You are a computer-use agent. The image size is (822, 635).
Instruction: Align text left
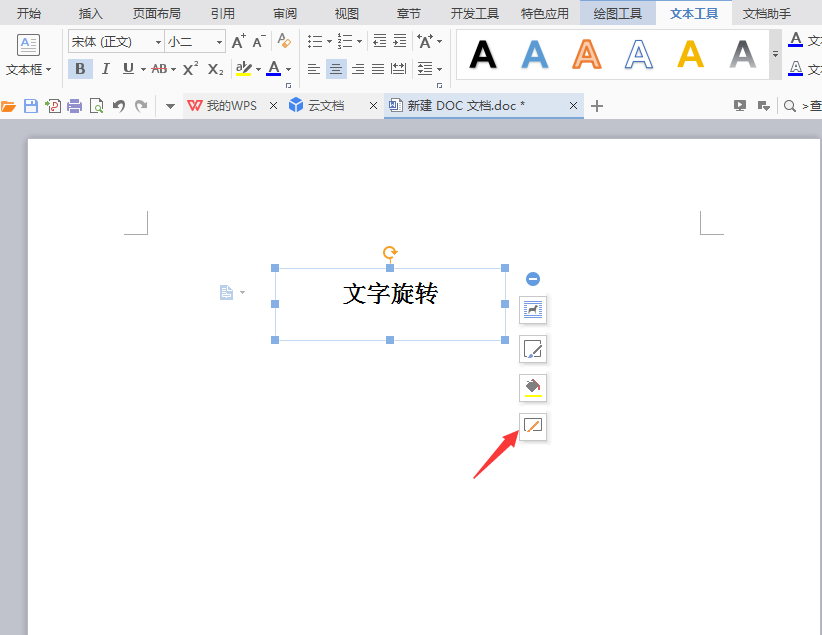click(x=313, y=69)
